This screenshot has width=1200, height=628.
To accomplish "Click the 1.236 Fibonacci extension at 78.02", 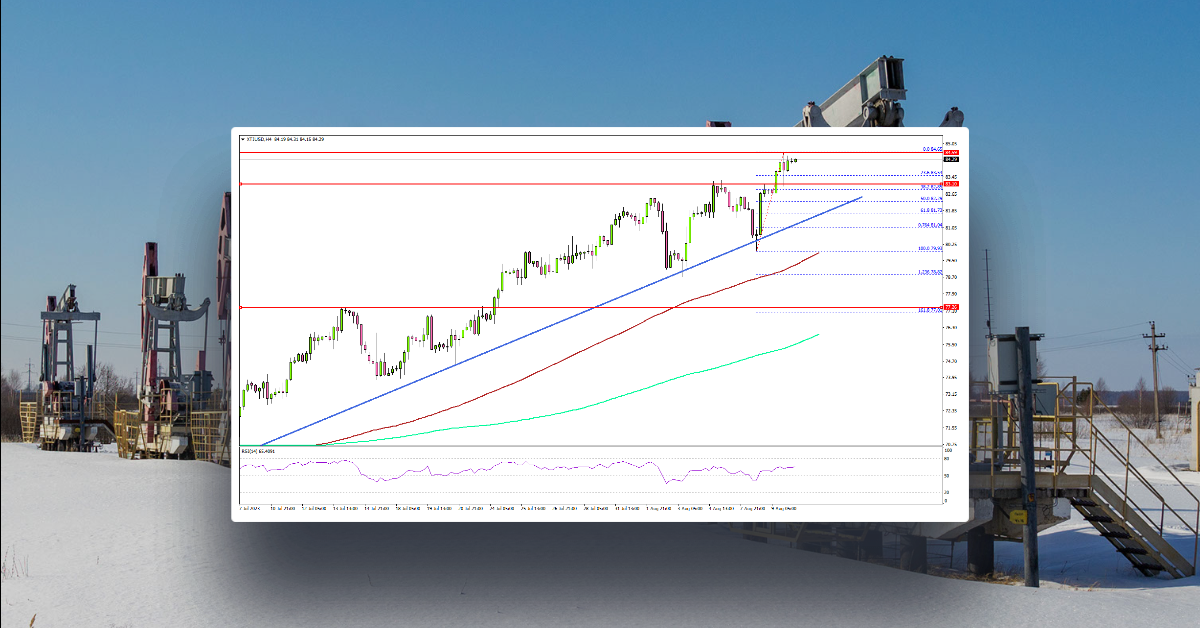I will (x=929, y=272).
